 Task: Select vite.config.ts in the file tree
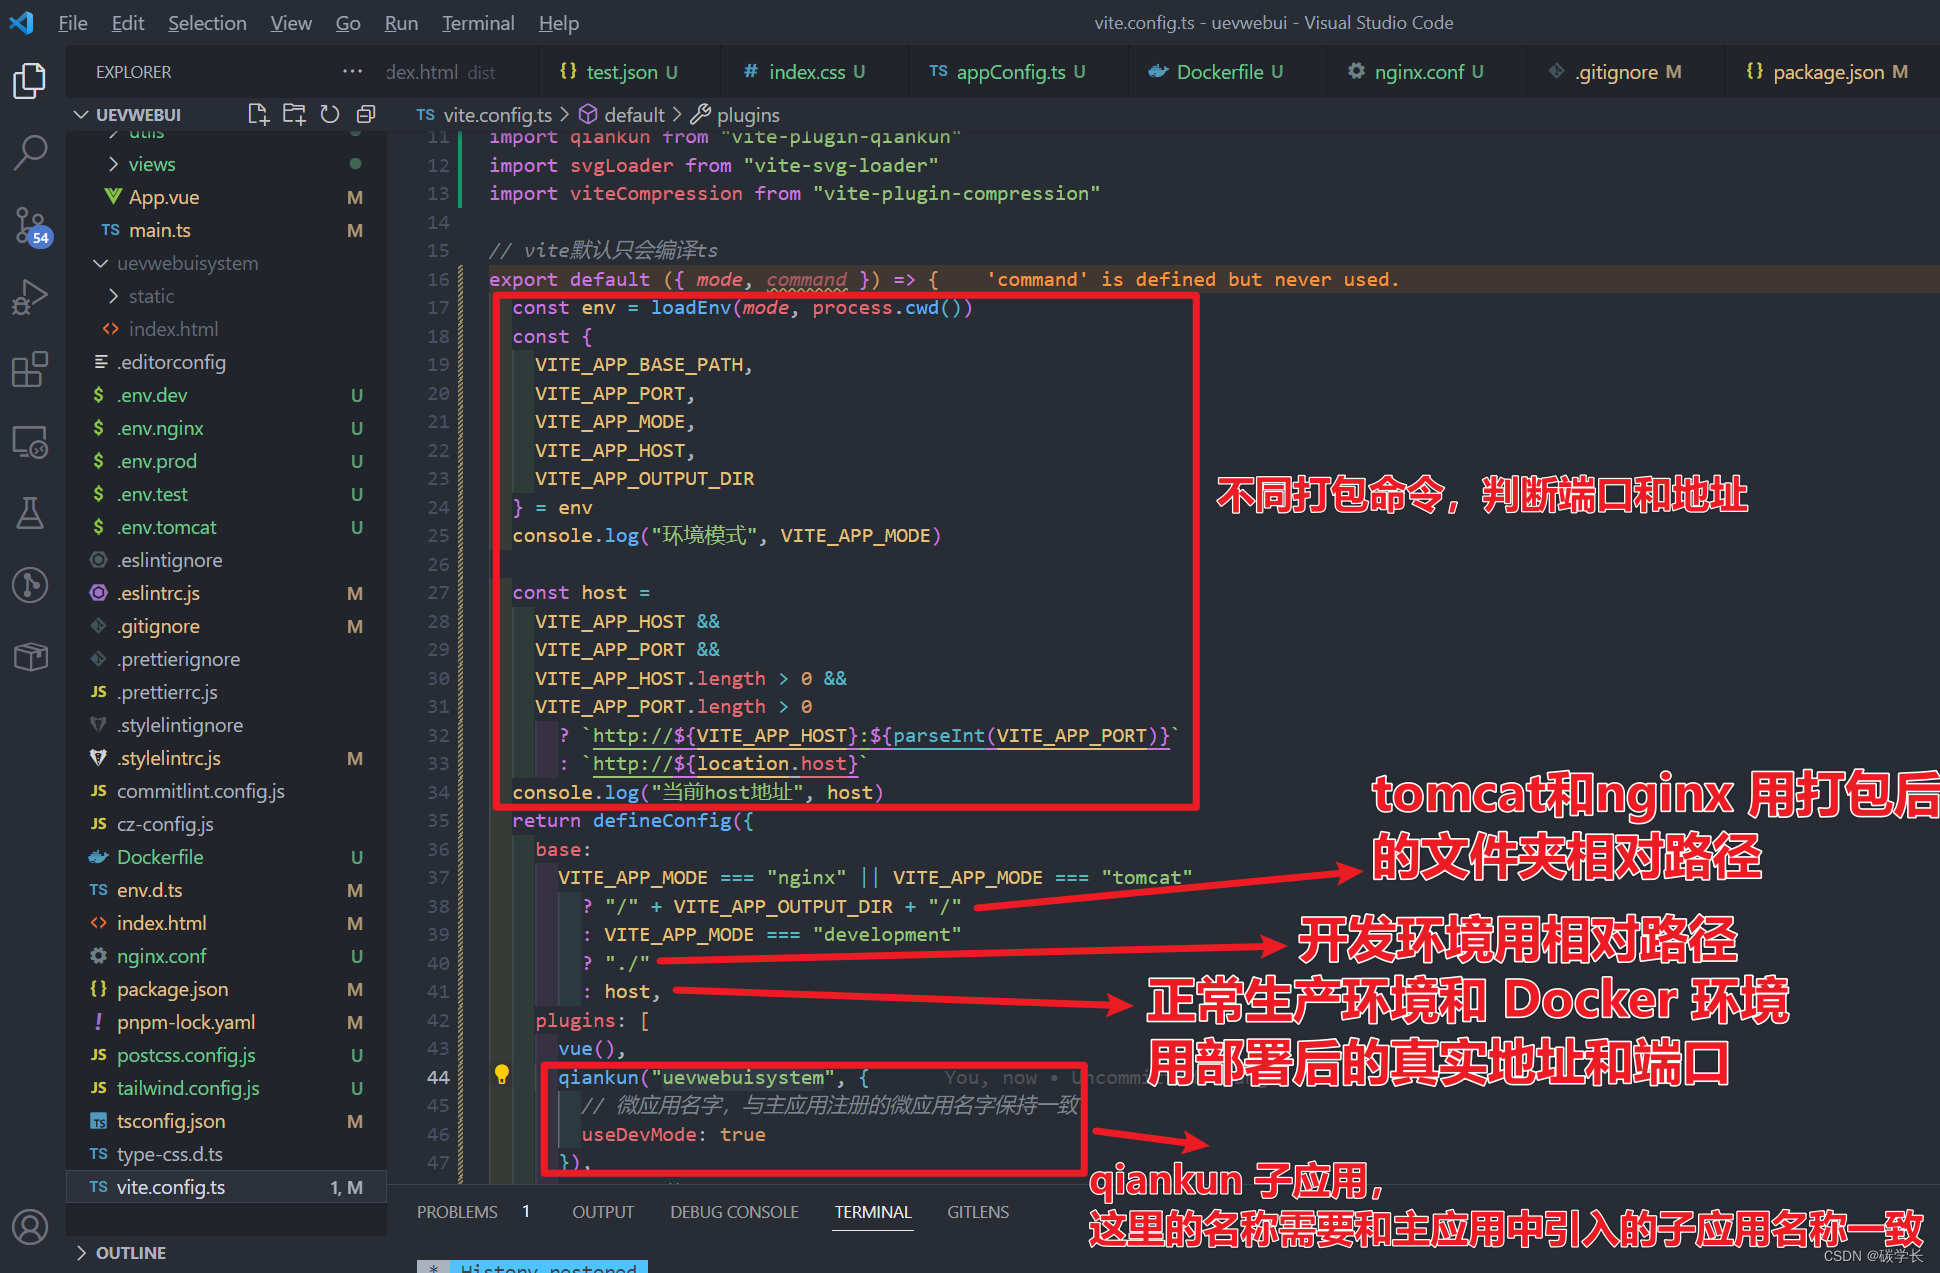pyautogui.click(x=226, y=1187)
